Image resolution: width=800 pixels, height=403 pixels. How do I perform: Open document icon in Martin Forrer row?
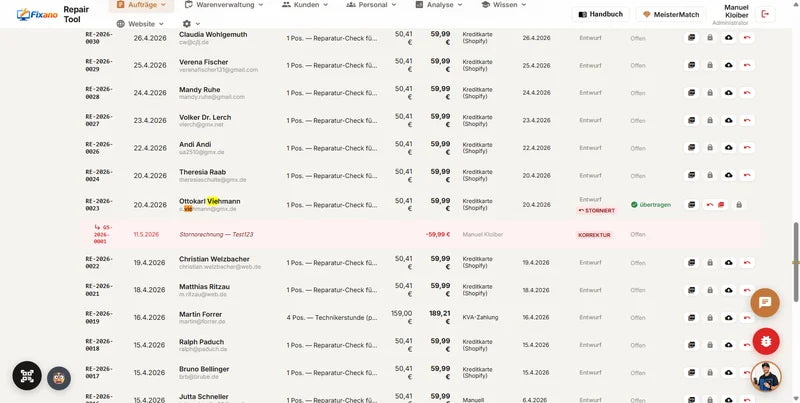[x=691, y=317]
